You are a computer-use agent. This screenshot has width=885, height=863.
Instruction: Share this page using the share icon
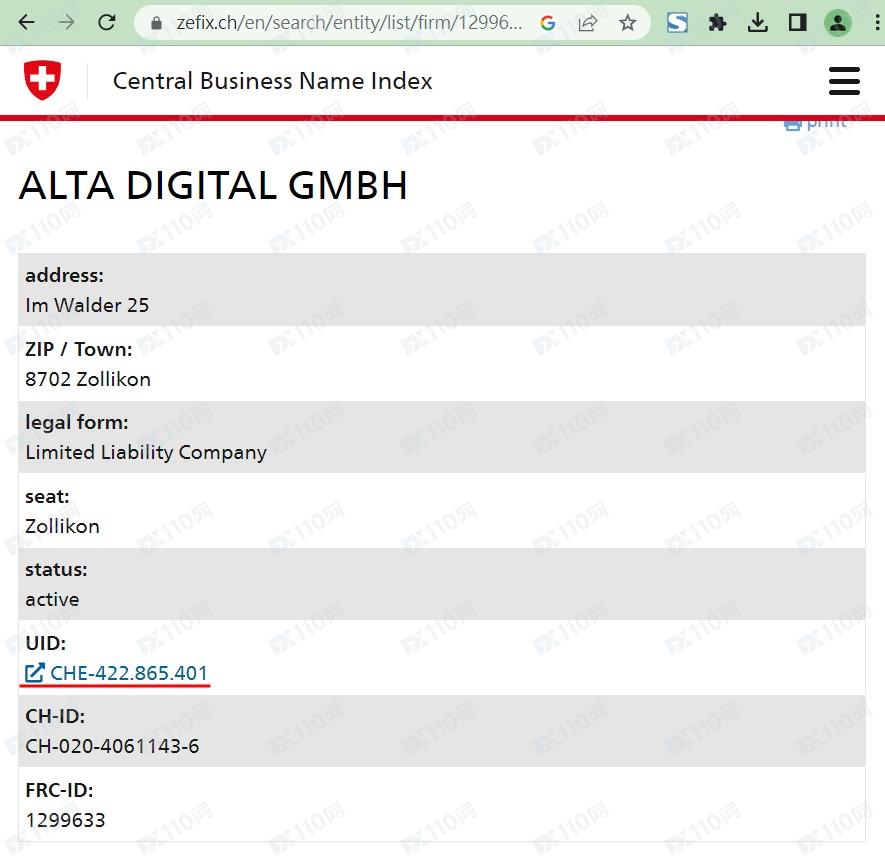coord(588,23)
